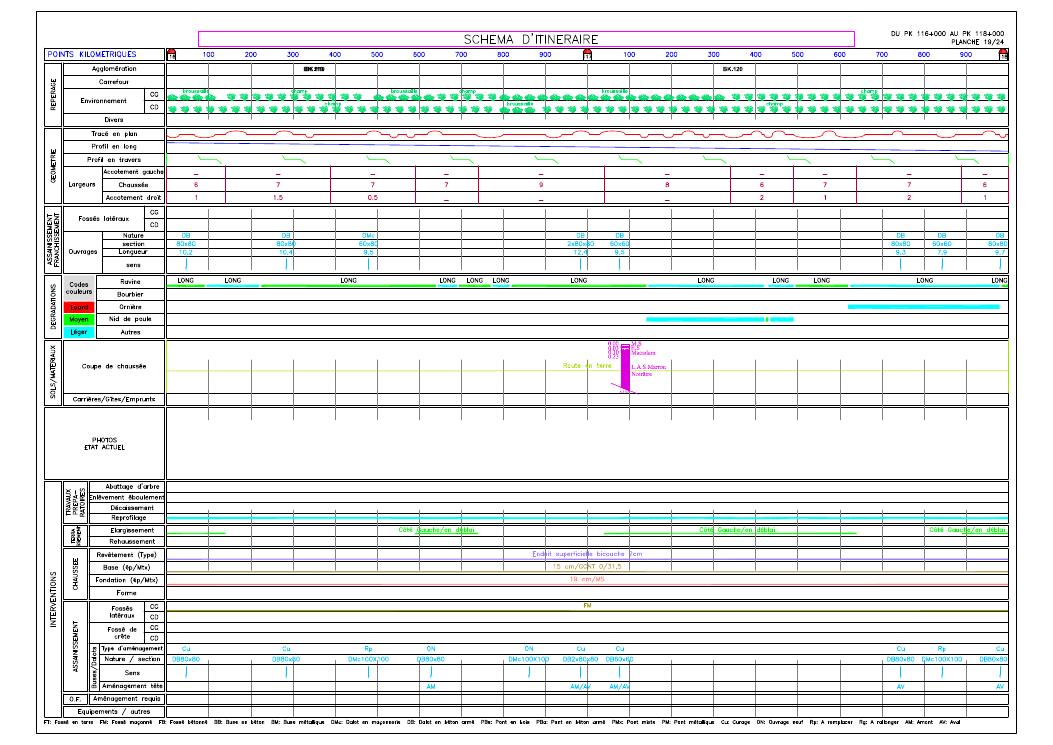
Task: Click the vertical INTERVENTIONS section label
Action: tap(53, 603)
